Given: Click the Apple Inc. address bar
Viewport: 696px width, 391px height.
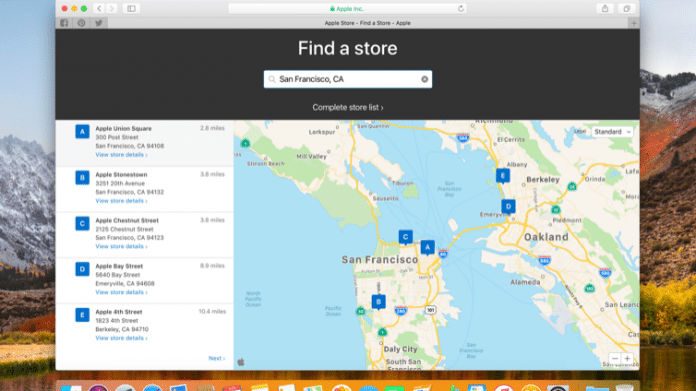Looking at the screenshot, I should pyautogui.click(x=347, y=8).
